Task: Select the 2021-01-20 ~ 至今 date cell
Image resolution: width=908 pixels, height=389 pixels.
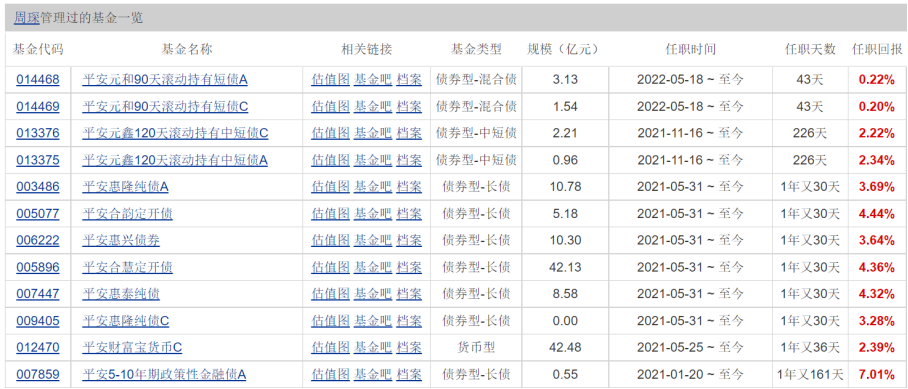Action: click(x=690, y=375)
